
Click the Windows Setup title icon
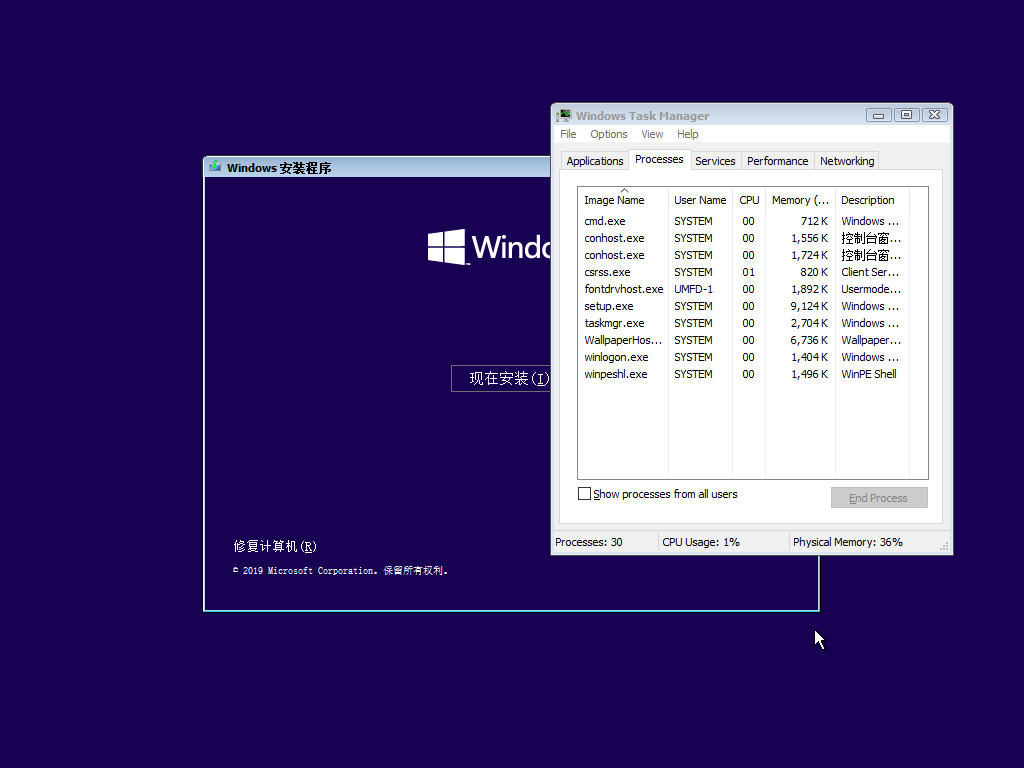coord(215,167)
